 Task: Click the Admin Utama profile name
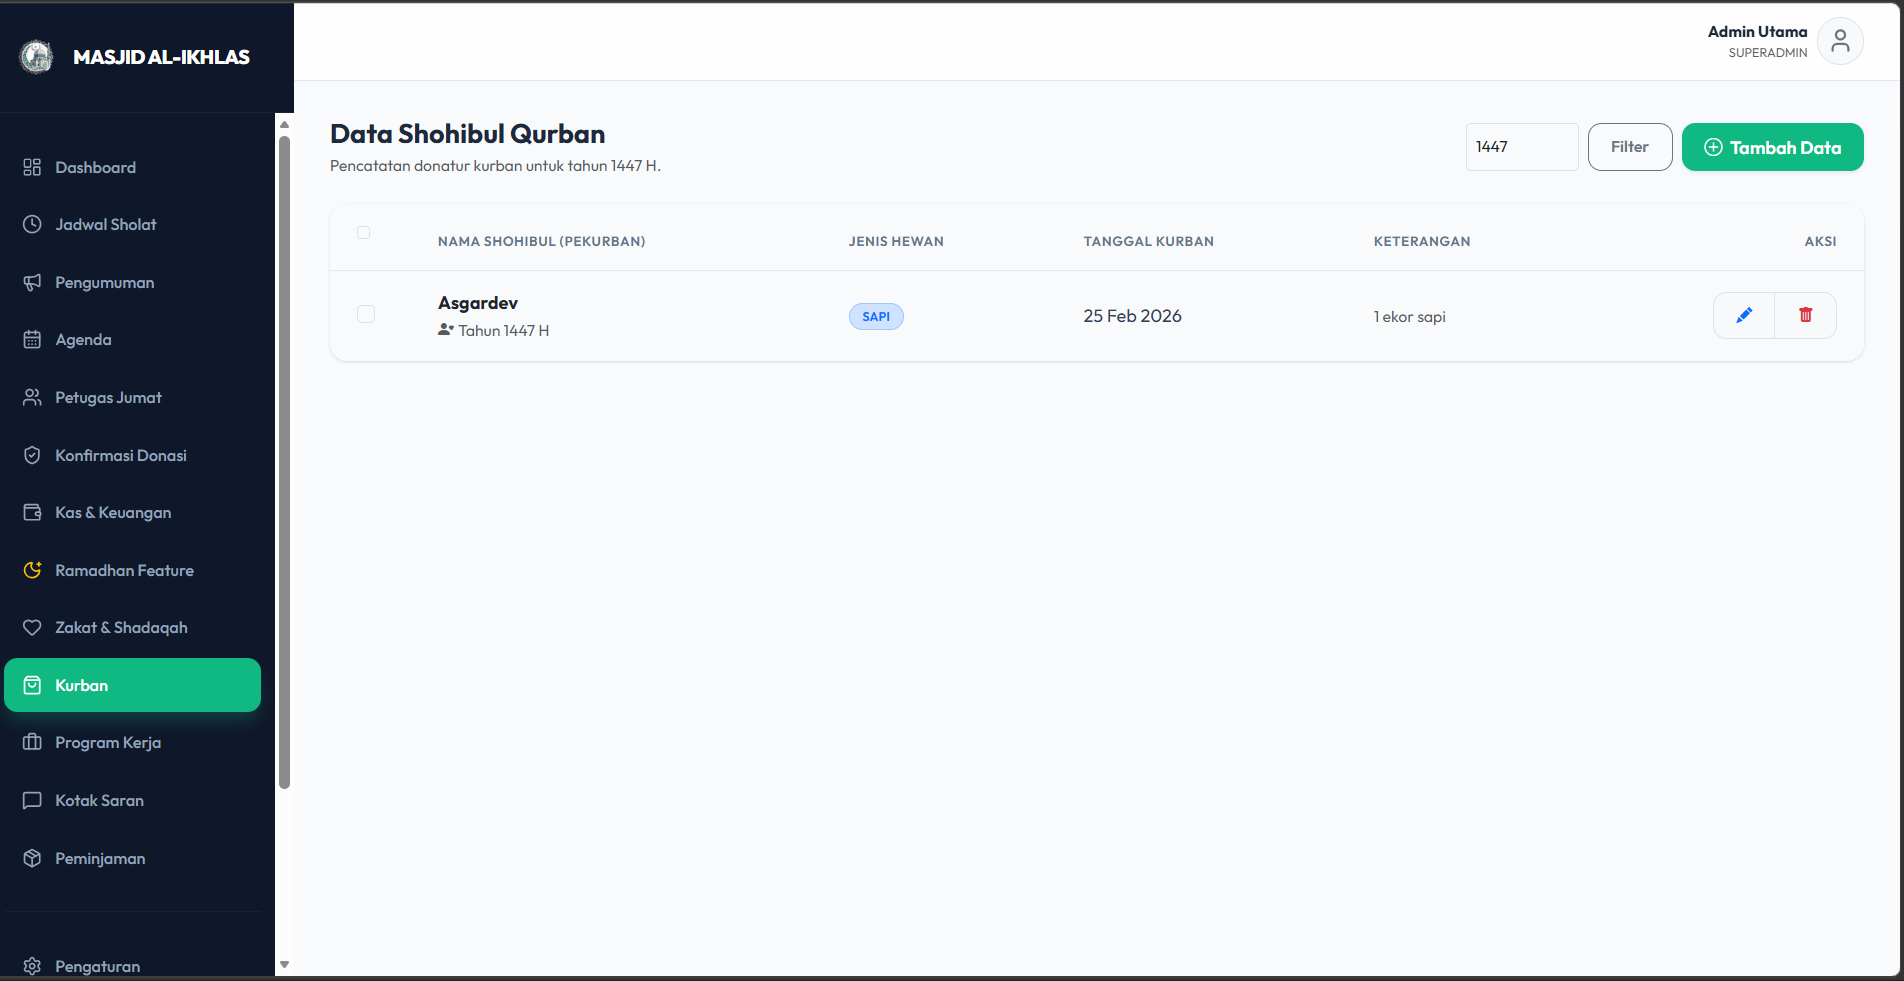pos(1757,32)
